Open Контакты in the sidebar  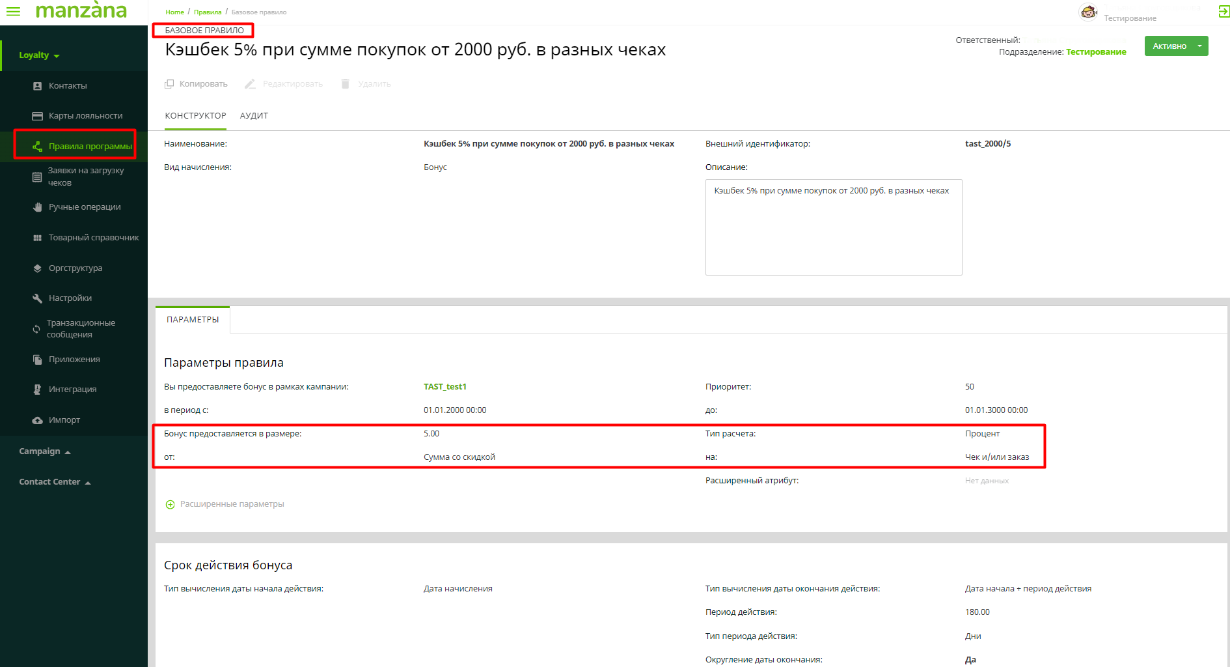pyautogui.click(x=67, y=86)
